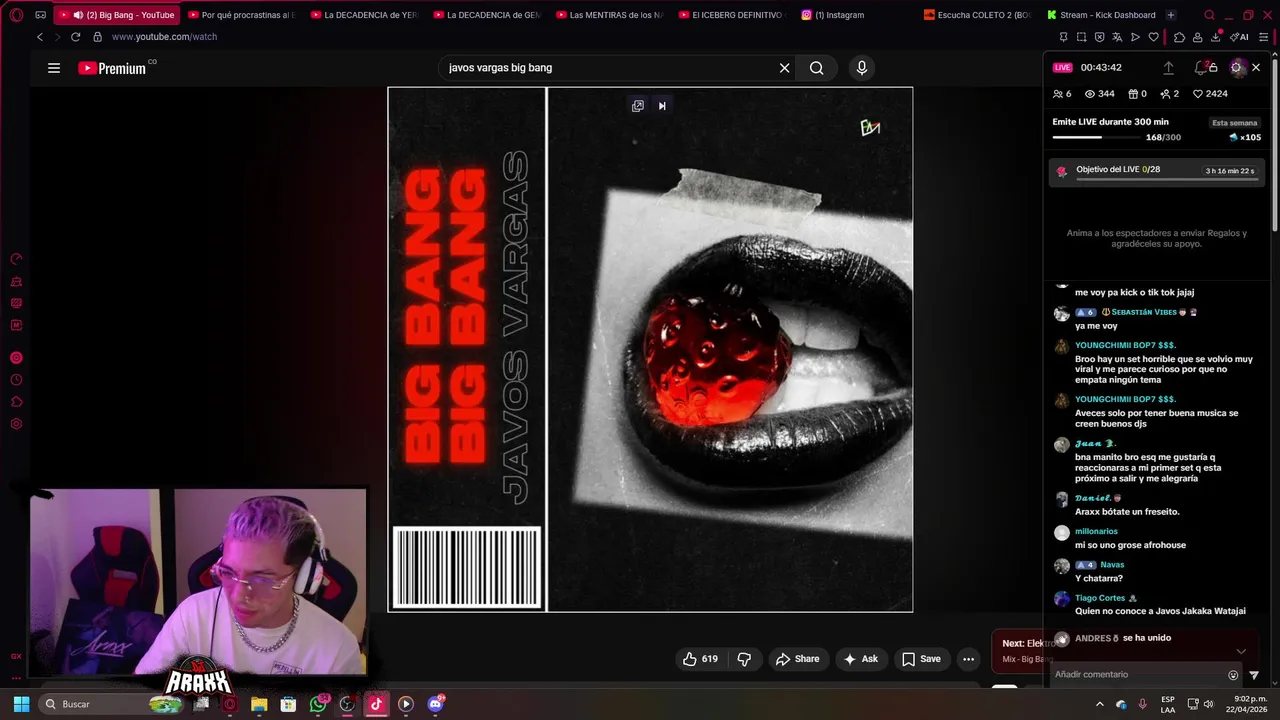Open browser easy setup sliders menu
The image size is (1280, 720).
click(x=1263, y=37)
